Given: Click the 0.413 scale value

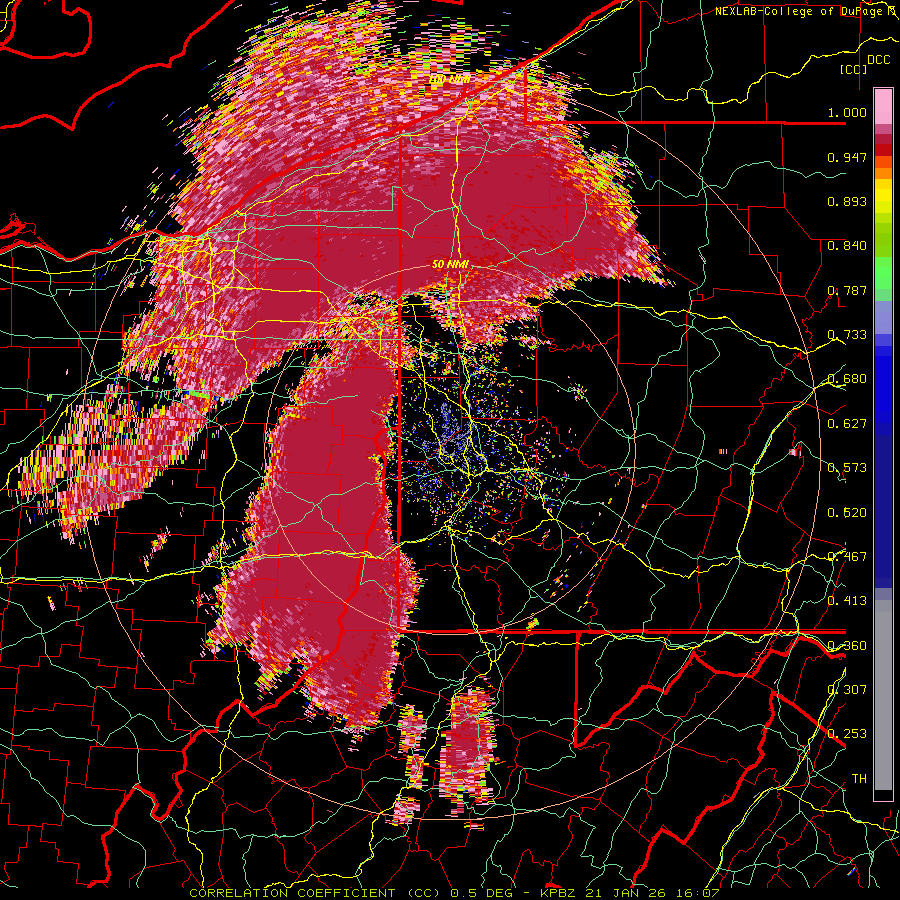Looking at the screenshot, I should [847, 601].
